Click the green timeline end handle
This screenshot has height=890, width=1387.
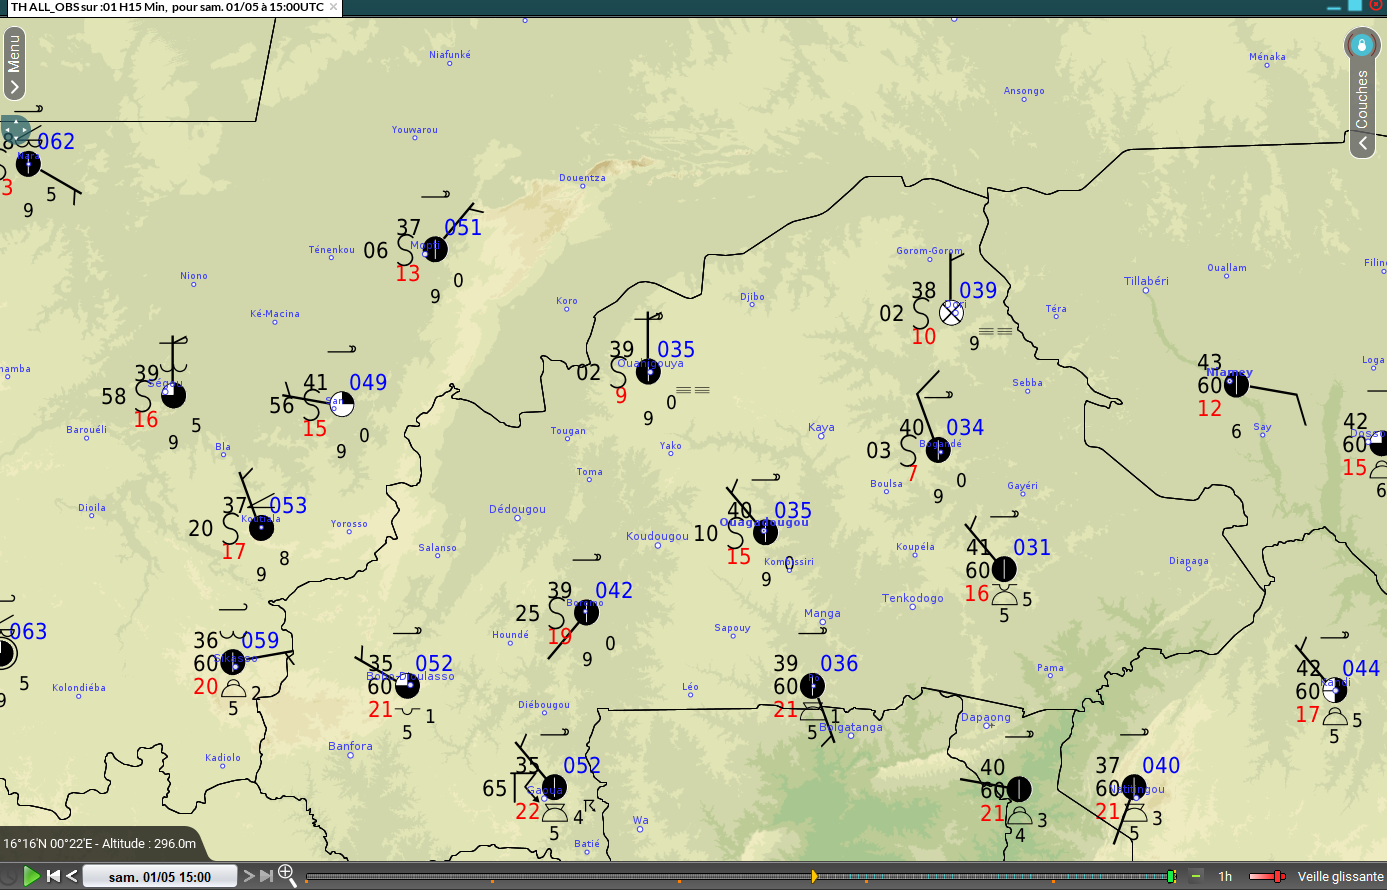point(1171,877)
